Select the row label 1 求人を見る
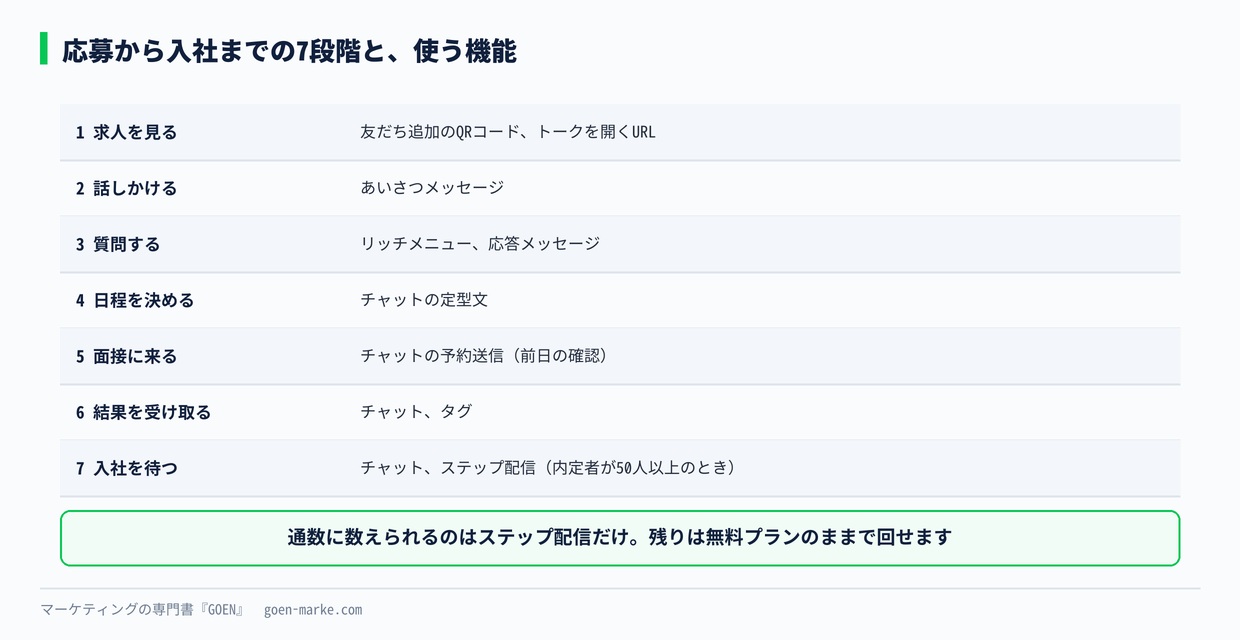 click(126, 132)
